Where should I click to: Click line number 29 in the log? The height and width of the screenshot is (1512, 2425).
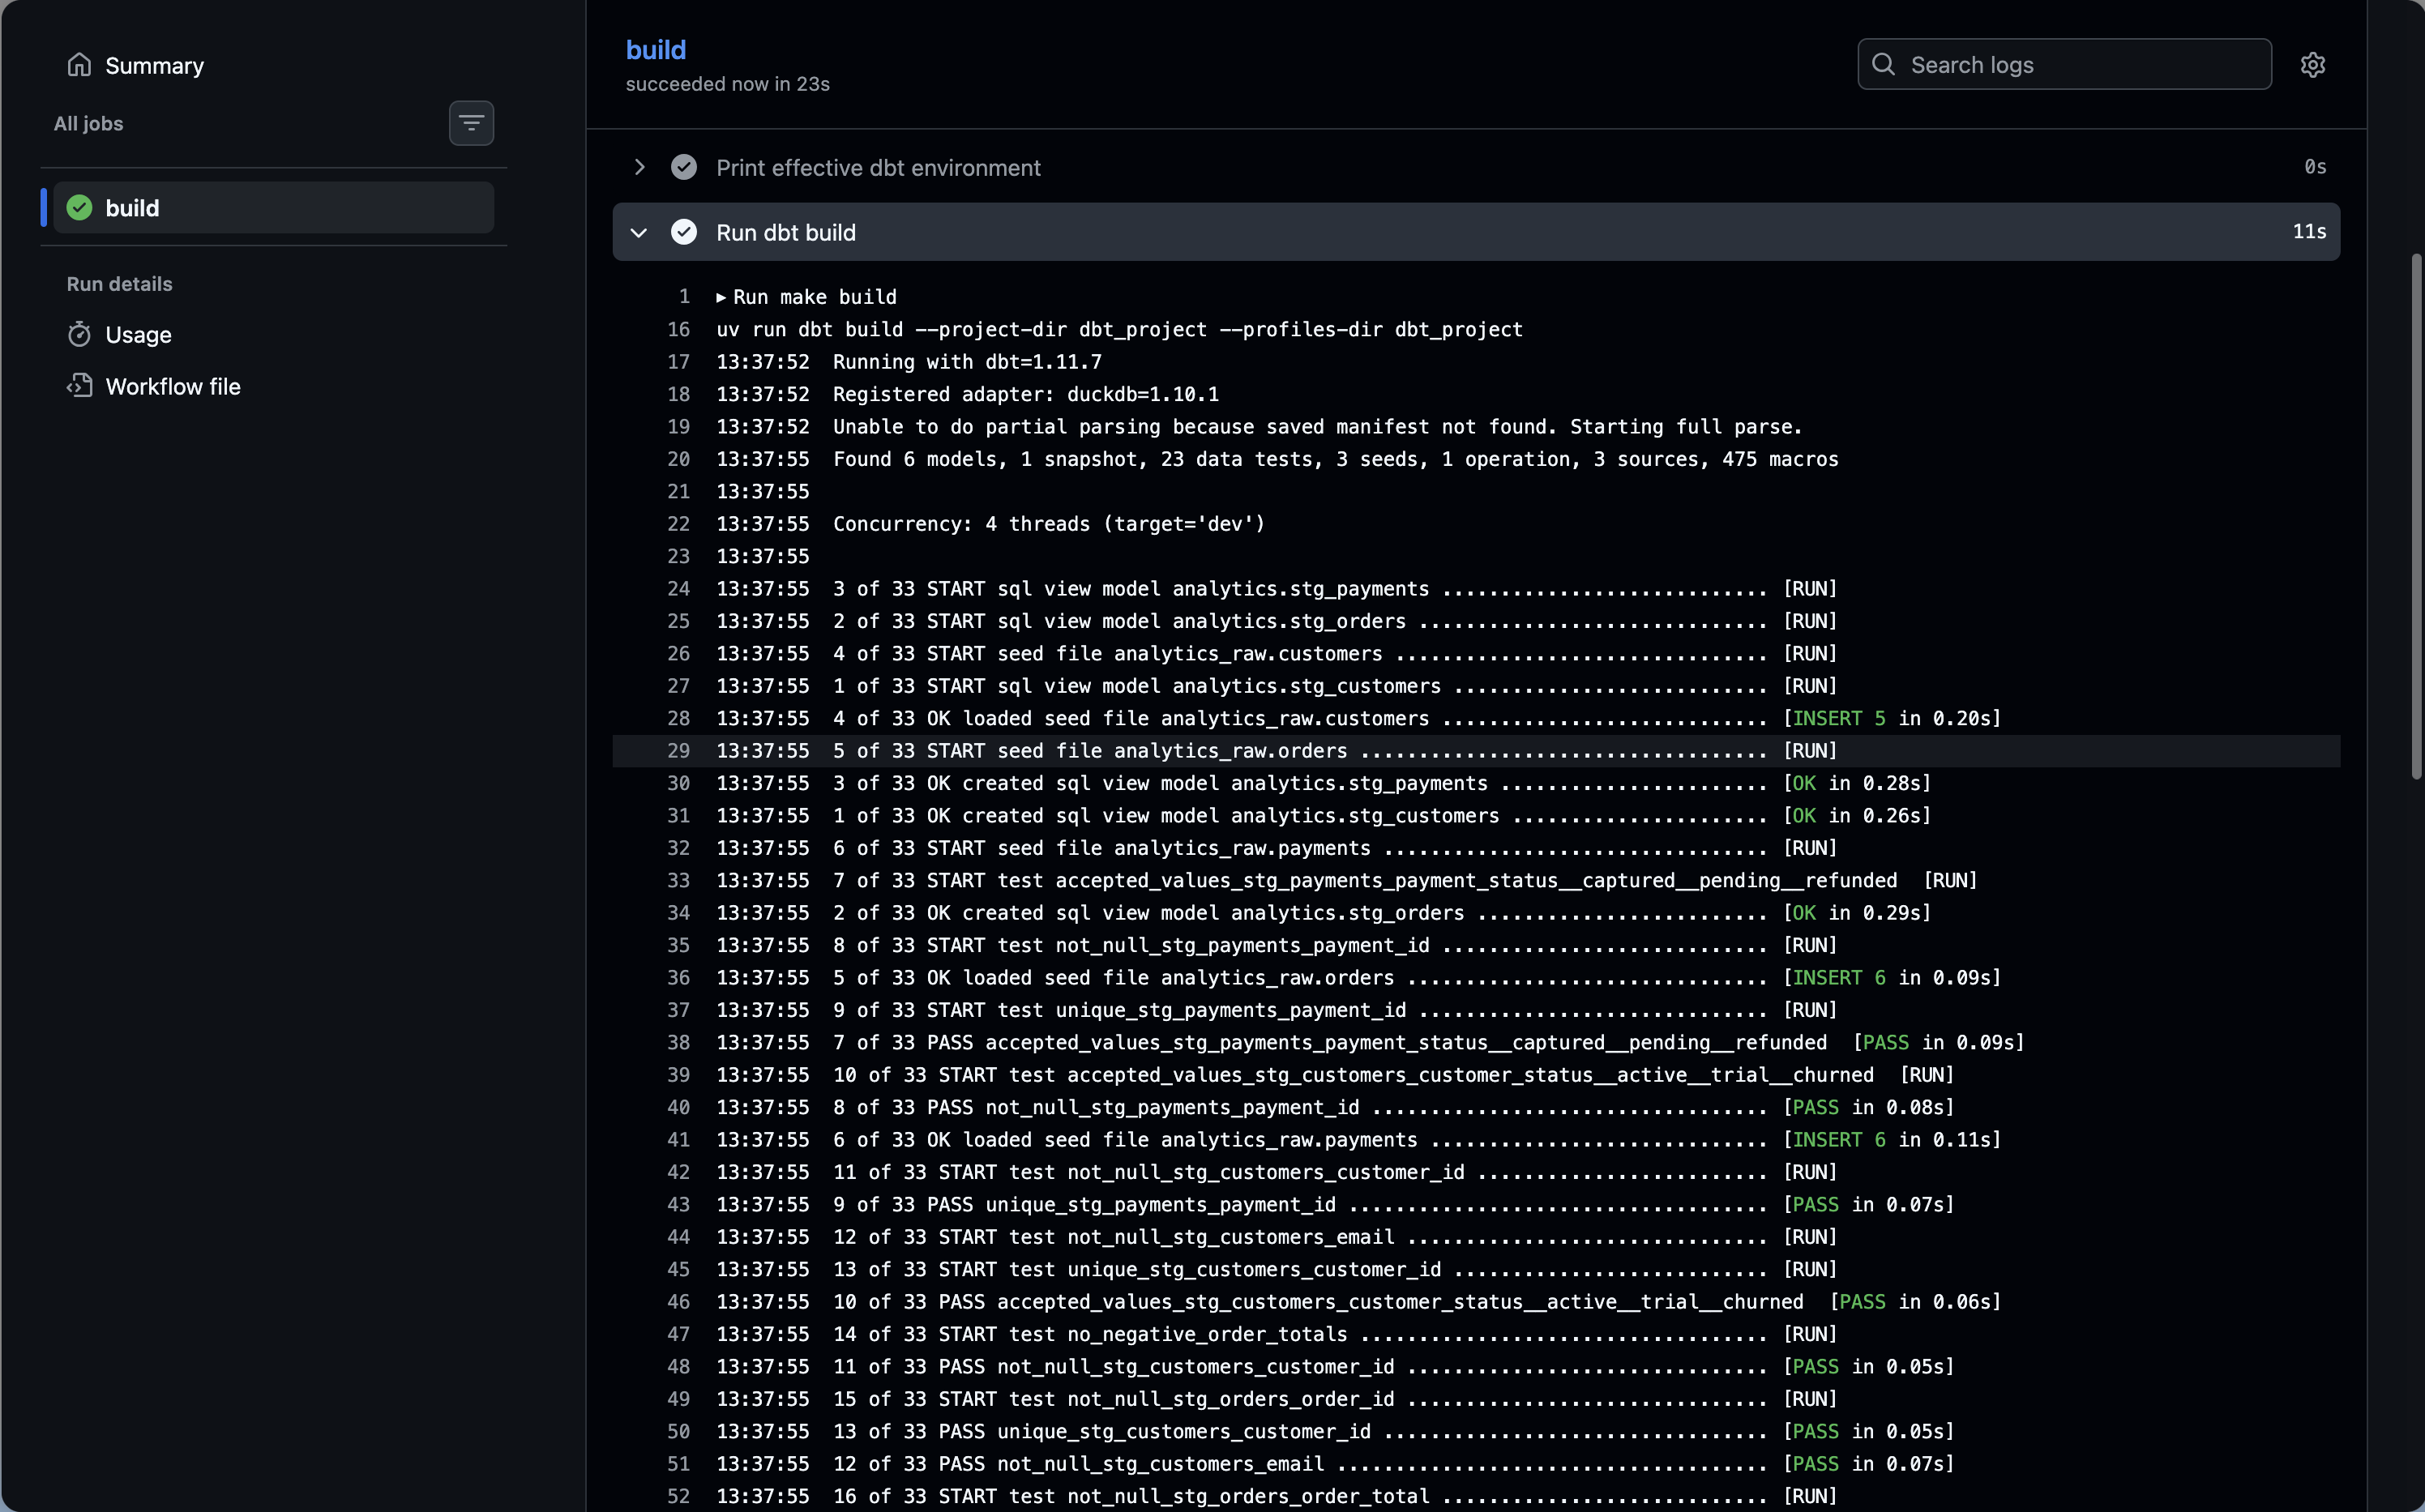[x=678, y=750]
